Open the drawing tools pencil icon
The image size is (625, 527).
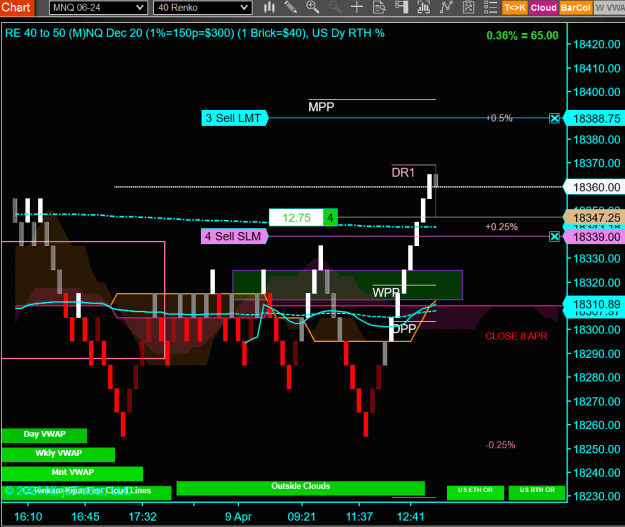coord(291,7)
